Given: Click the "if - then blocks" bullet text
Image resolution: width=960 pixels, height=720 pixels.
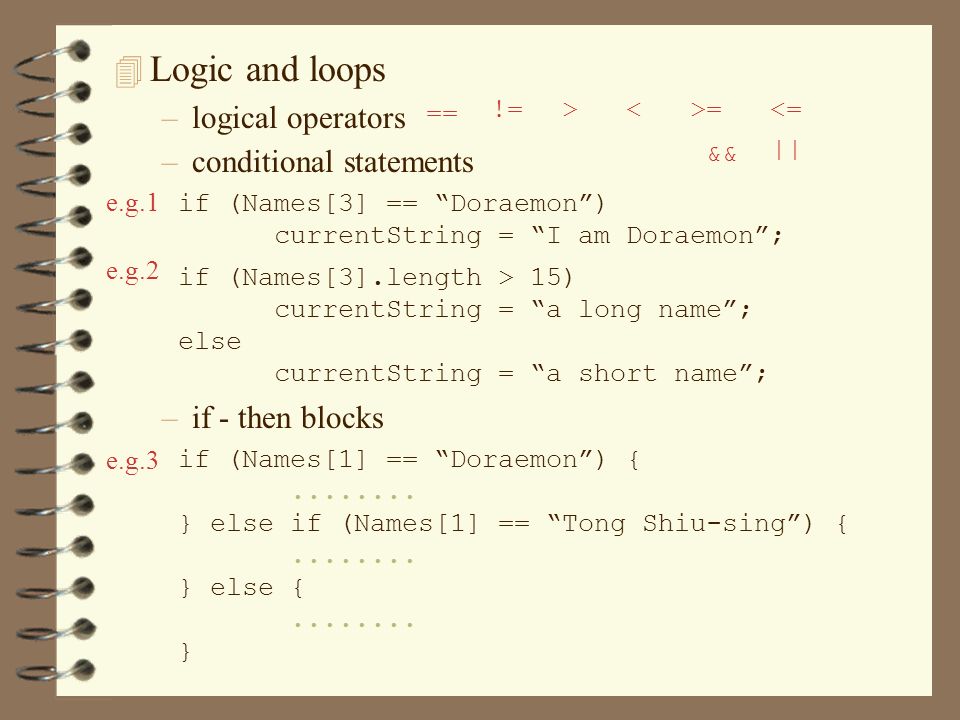Looking at the screenshot, I should (288, 418).
